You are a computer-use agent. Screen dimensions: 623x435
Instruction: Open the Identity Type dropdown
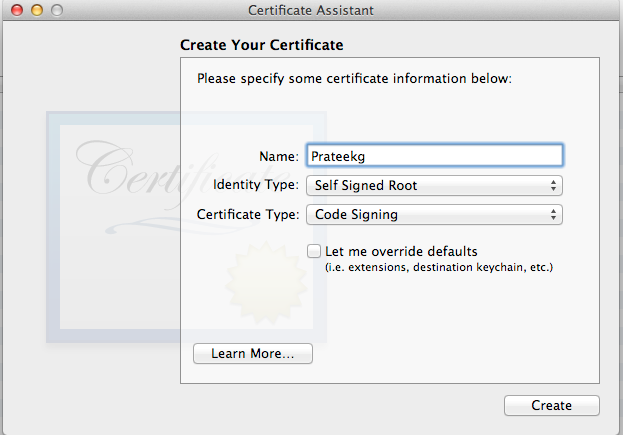435,186
